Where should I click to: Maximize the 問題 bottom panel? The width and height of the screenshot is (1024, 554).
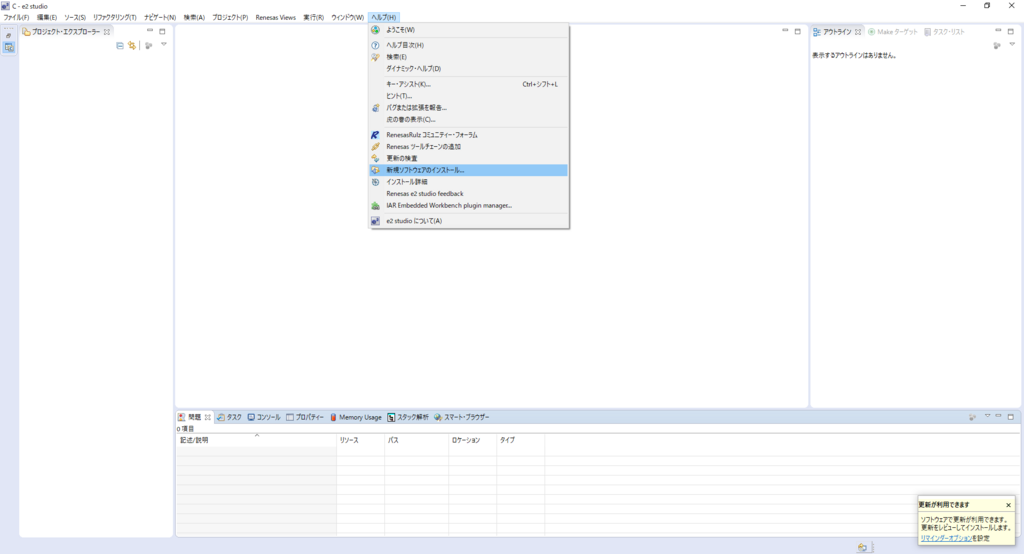(x=1011, y=417)
